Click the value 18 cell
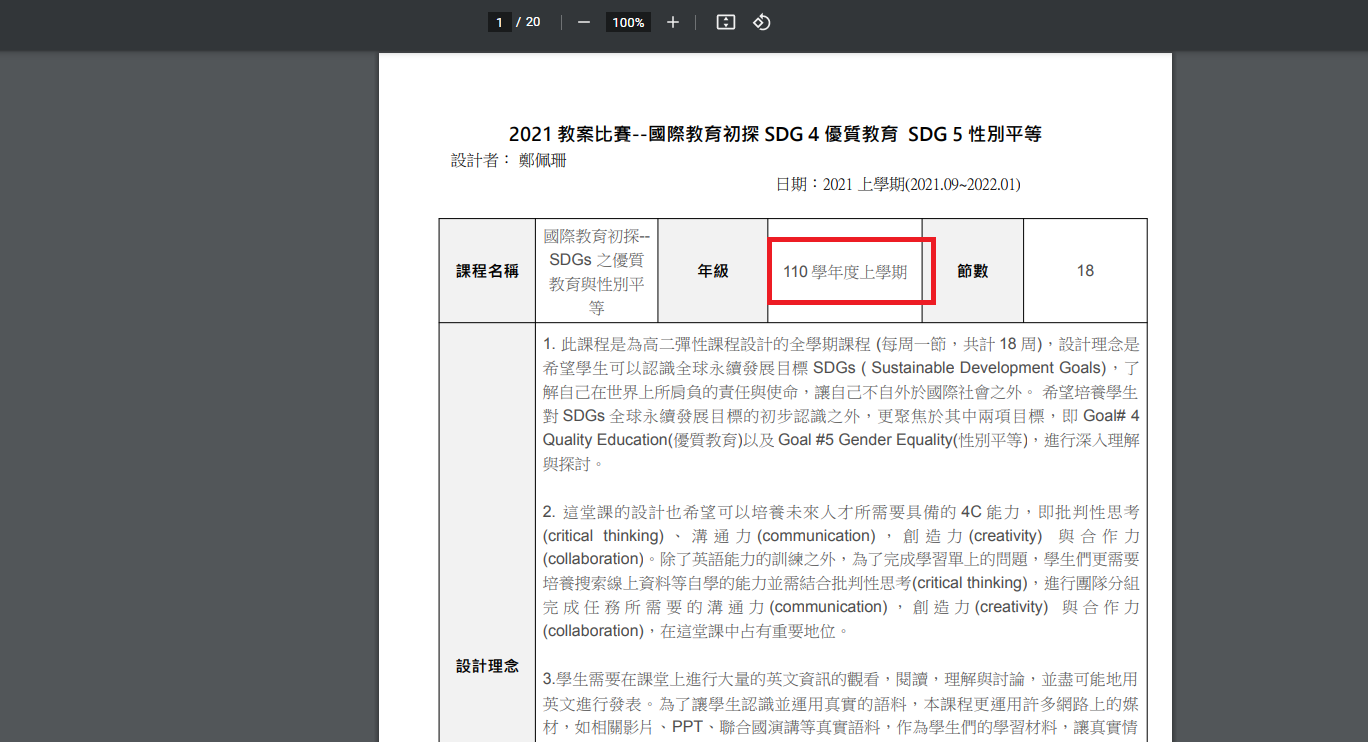 click(1085, 271)
